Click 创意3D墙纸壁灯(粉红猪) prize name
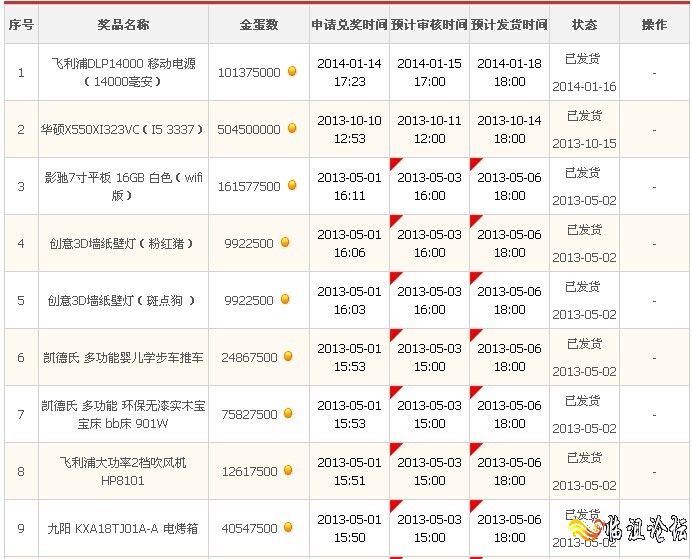This screenshot has height=559, width=692. click(122, 243)
